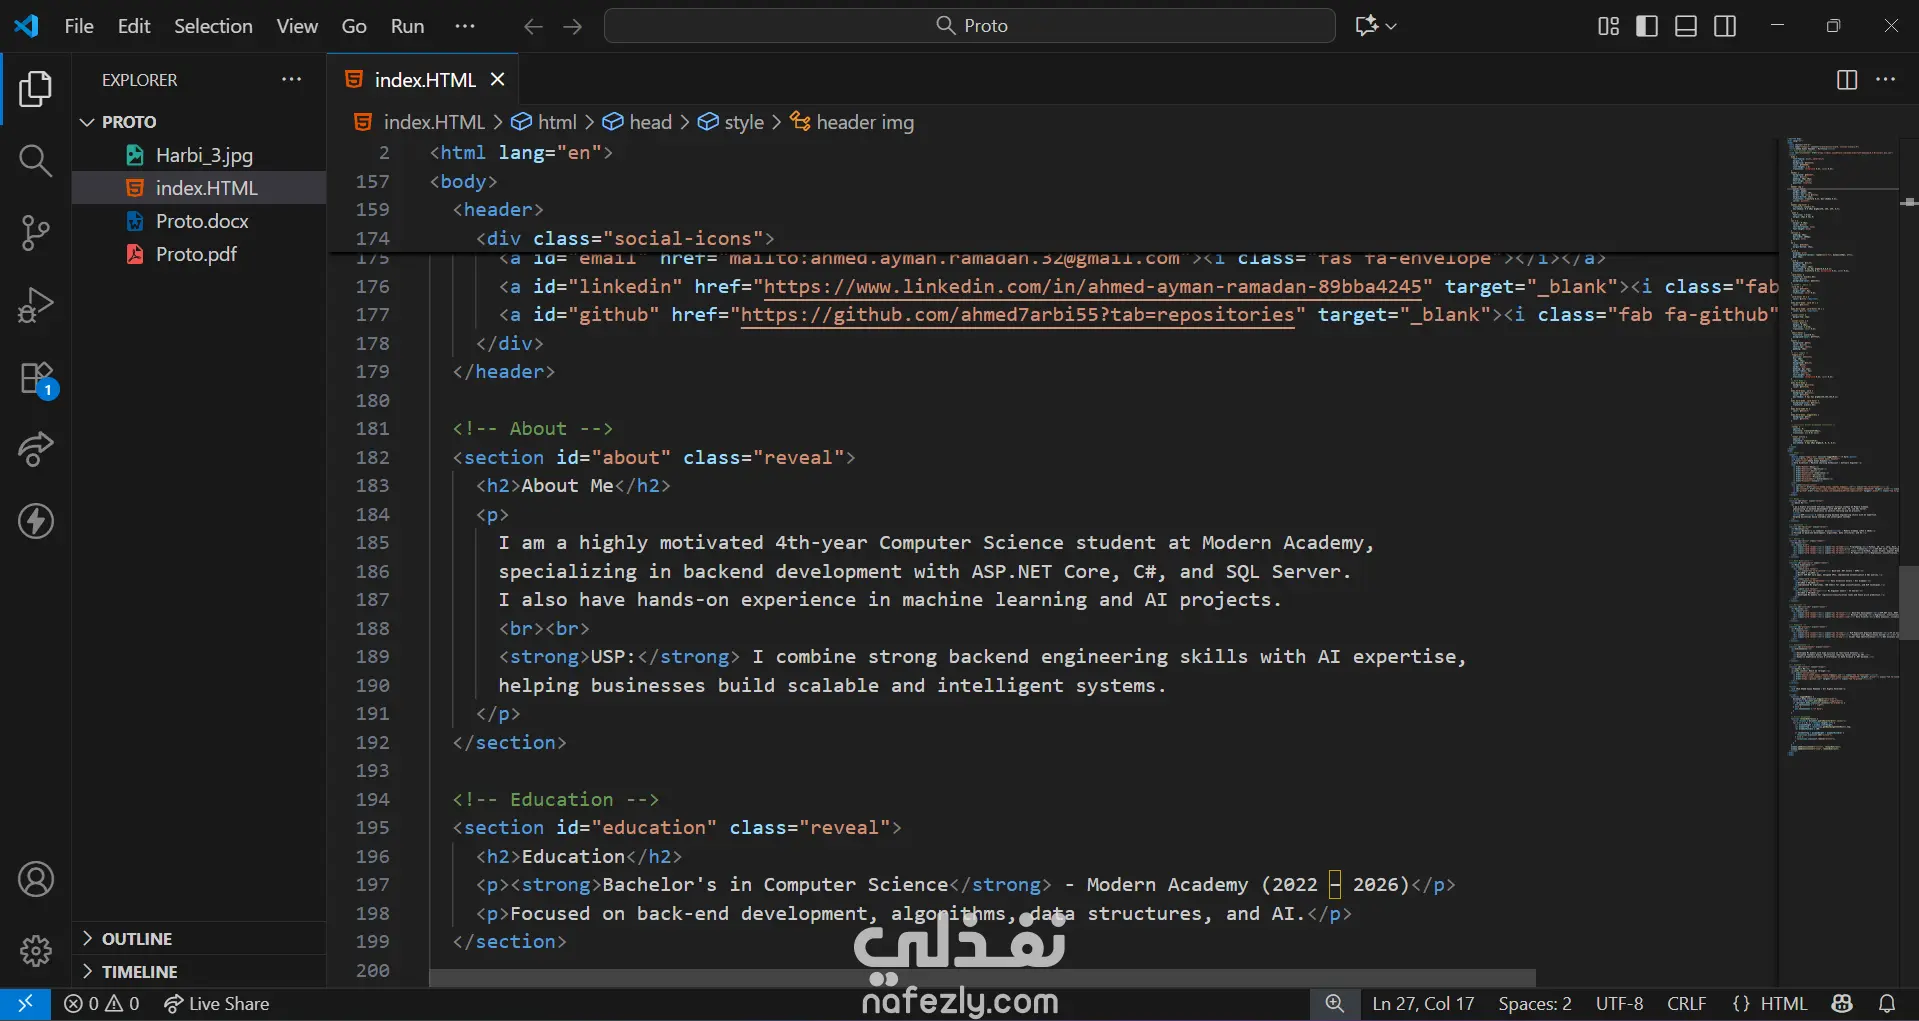Screen dimensions: 1919x1021
Task: Follow the LinkedIn profile URL link
Action: click(1092, 287)
